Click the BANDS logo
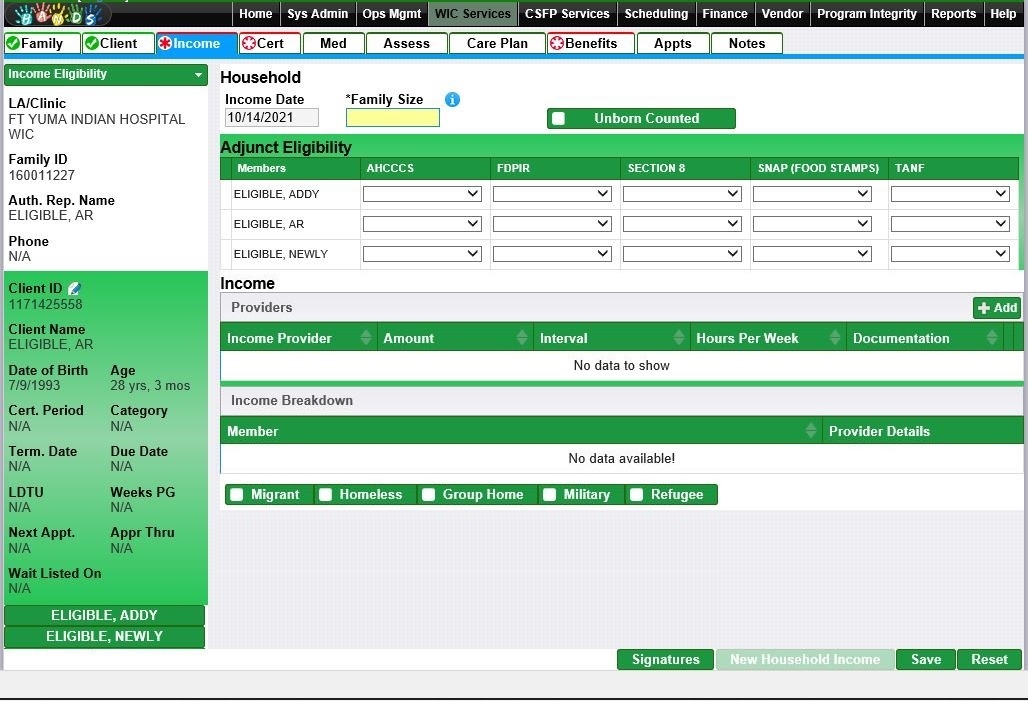Viewport: 1028px width, 701px height. pos(58,14)
